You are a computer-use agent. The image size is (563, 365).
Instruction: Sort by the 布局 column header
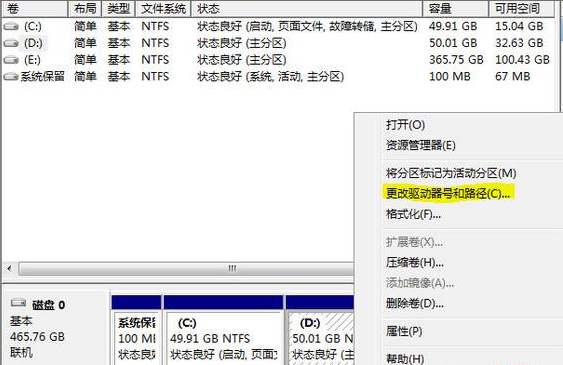pyautogui.click(x=85, y=9)
